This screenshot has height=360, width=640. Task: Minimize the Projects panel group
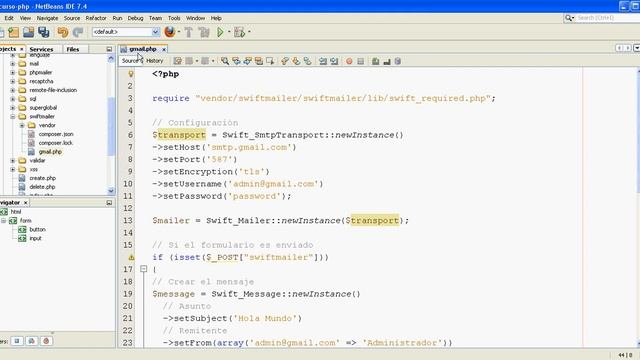109,49
